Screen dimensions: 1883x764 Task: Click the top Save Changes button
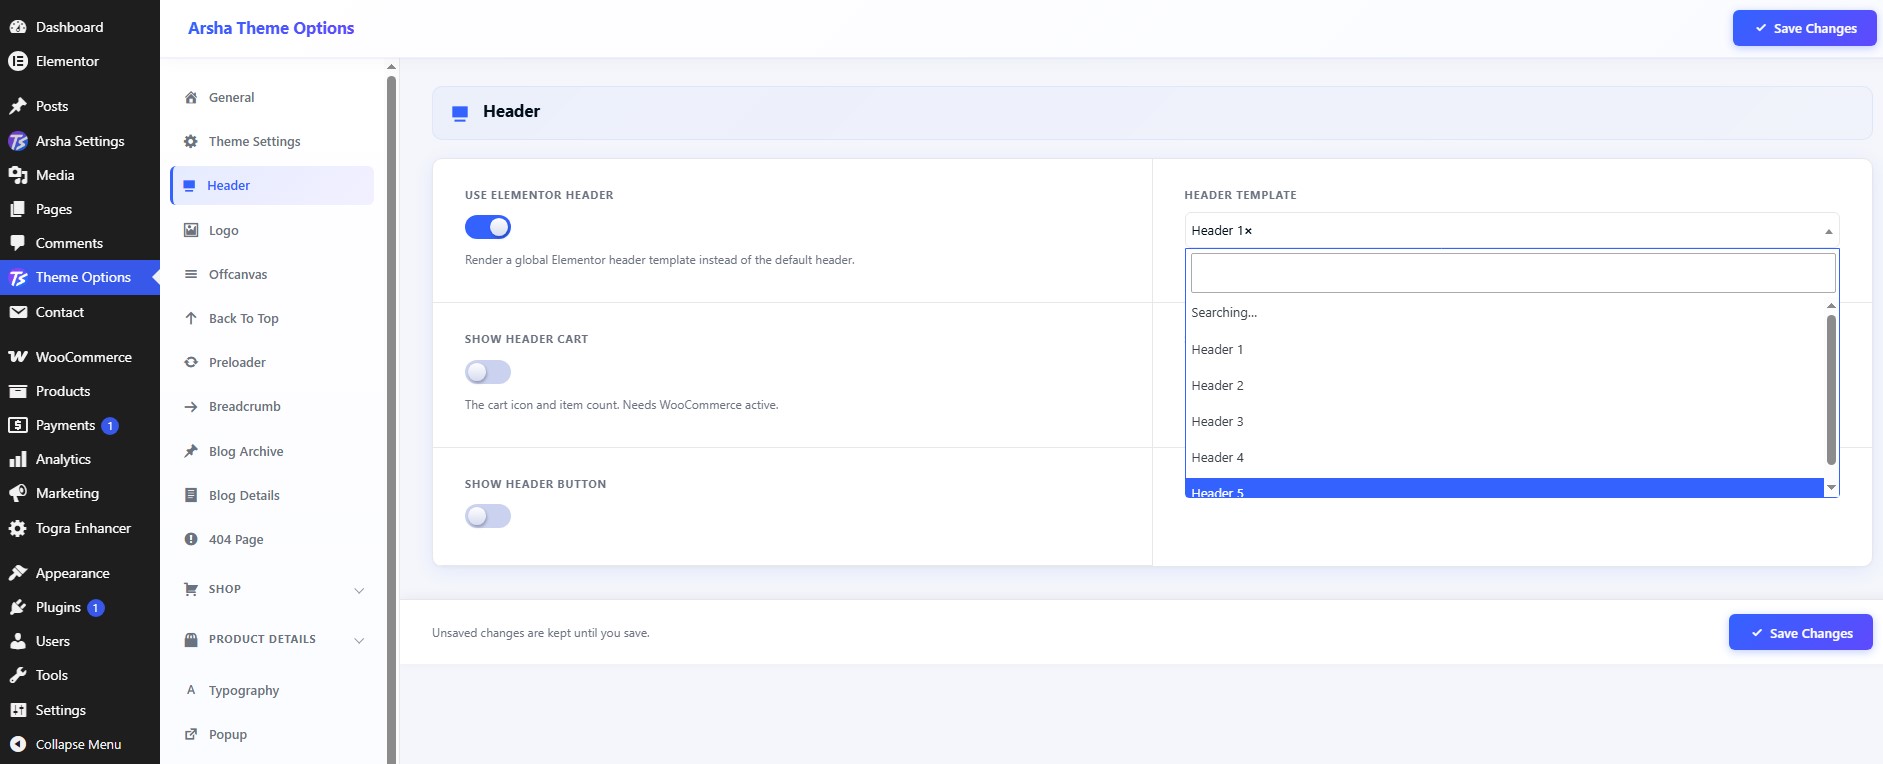[1804, 28]
